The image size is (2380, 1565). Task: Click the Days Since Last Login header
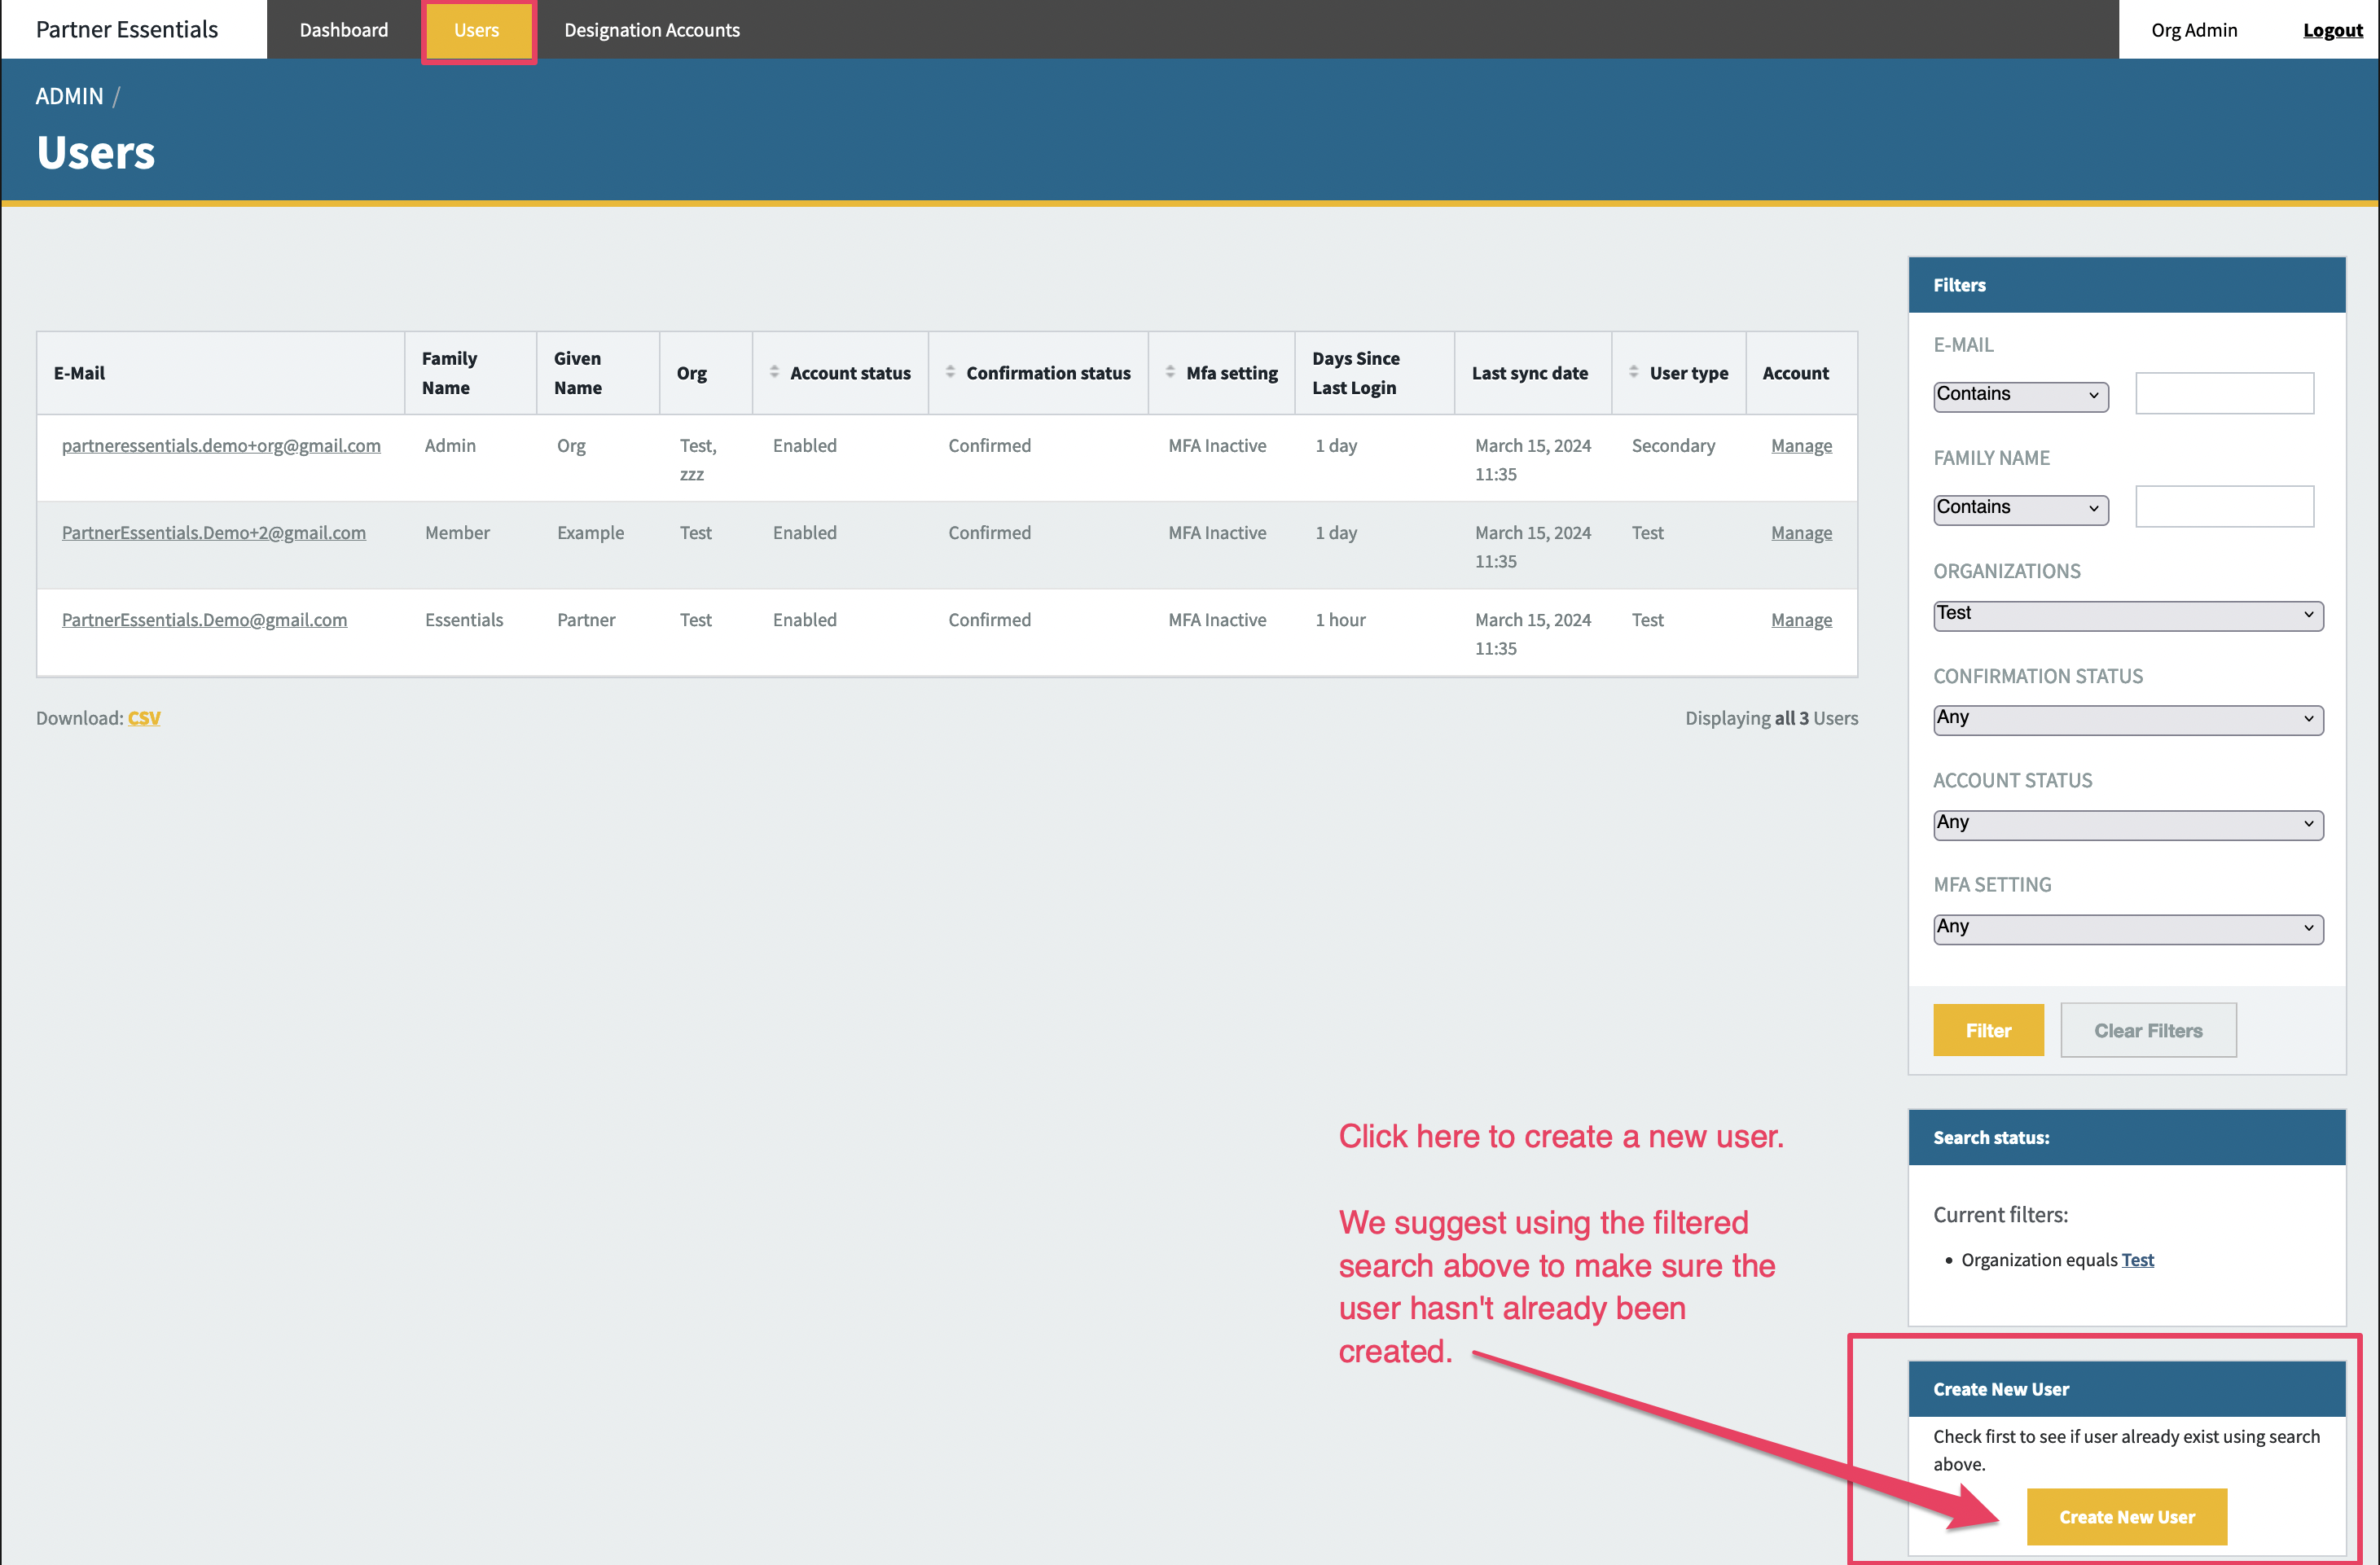point(1375,373)
